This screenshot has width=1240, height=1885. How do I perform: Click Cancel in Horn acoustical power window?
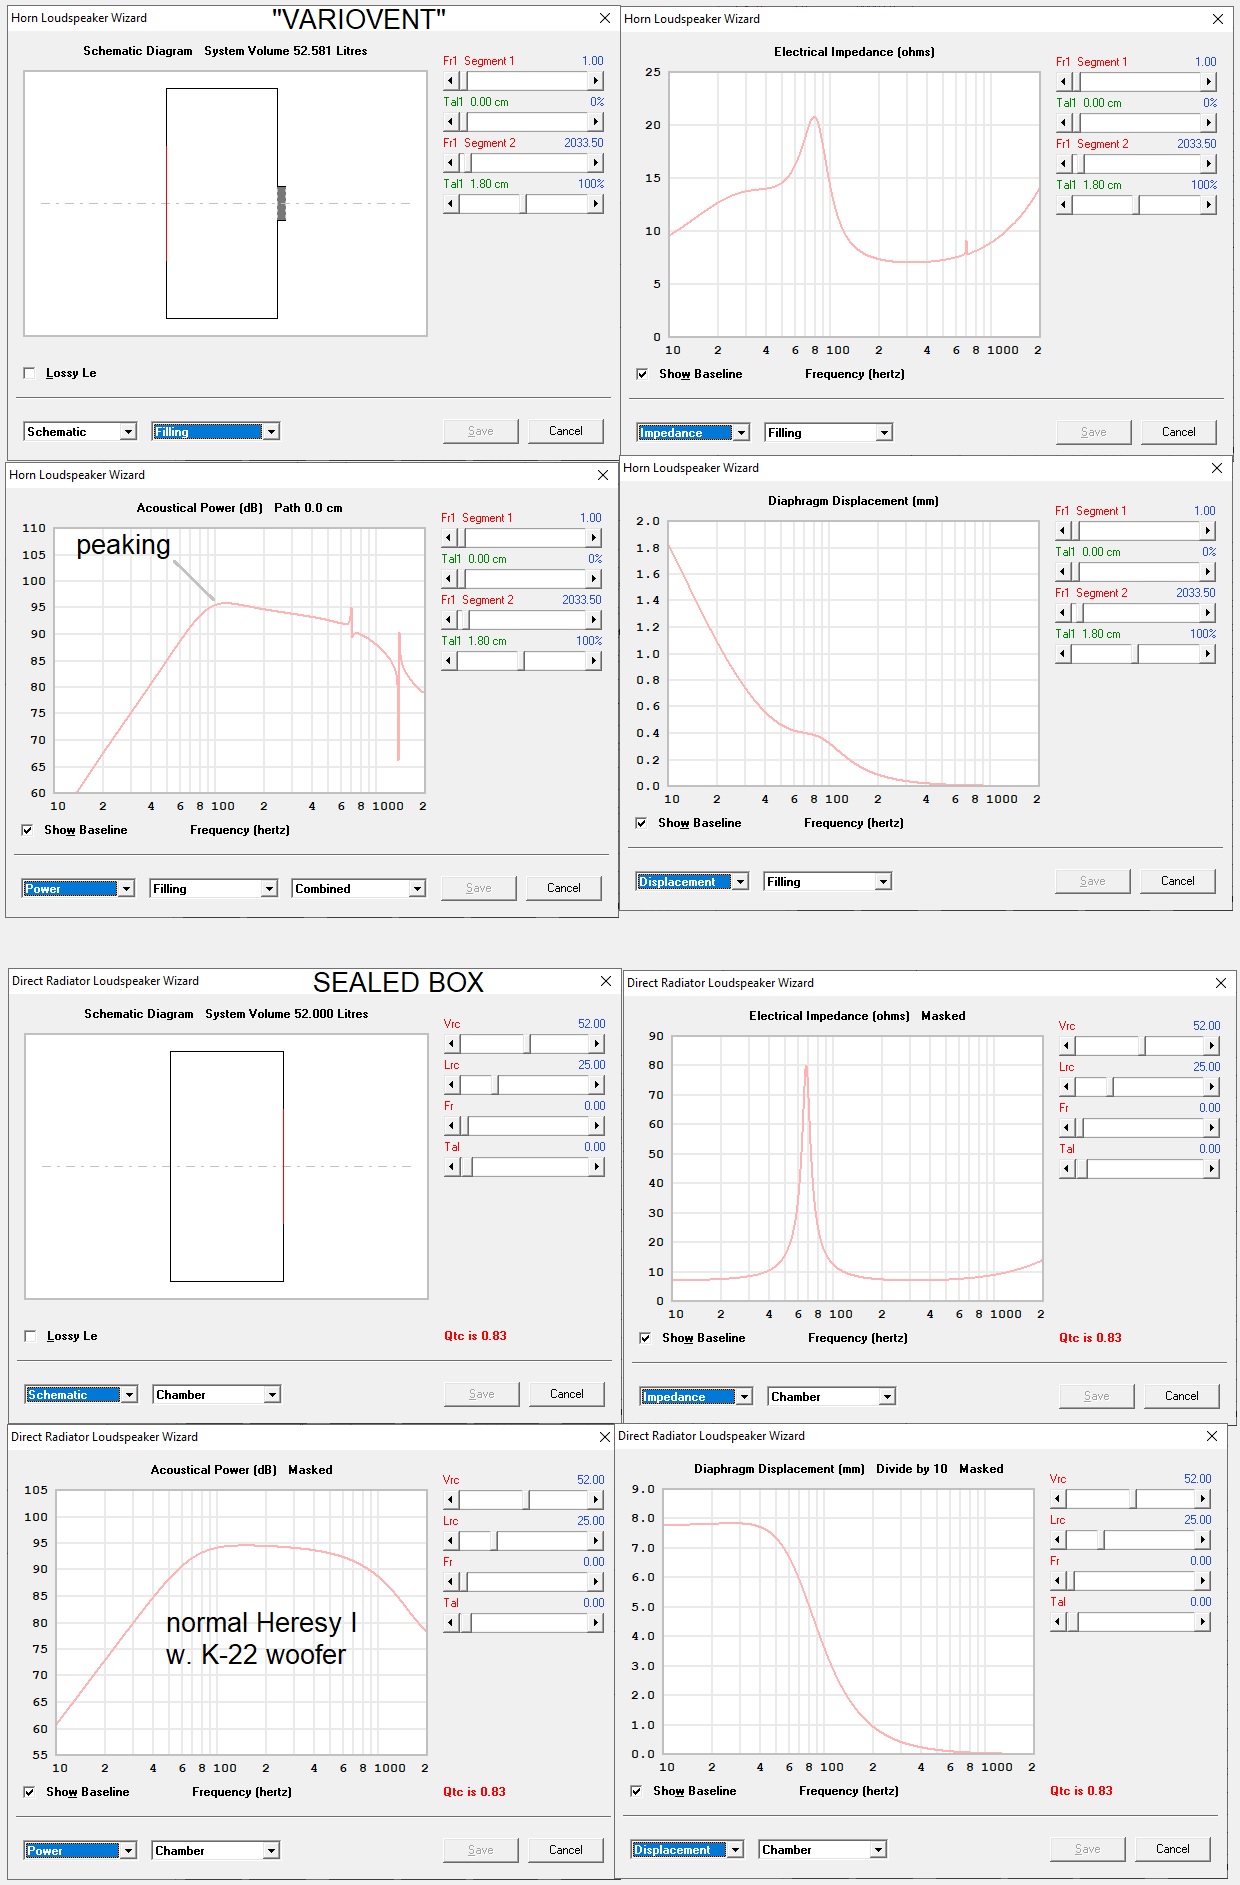point(564,888)
